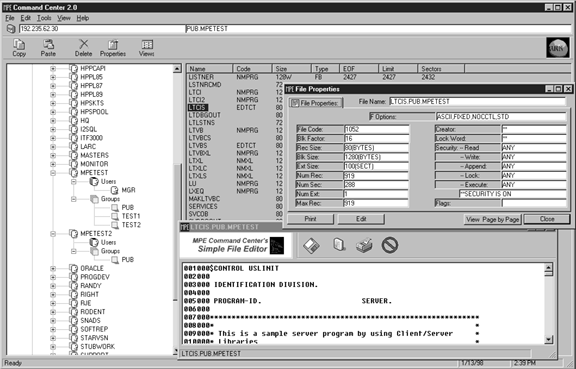Collapse the Users node under MPETEST
Viewport: 576px width, 369px height.
(x=73, y=182)
